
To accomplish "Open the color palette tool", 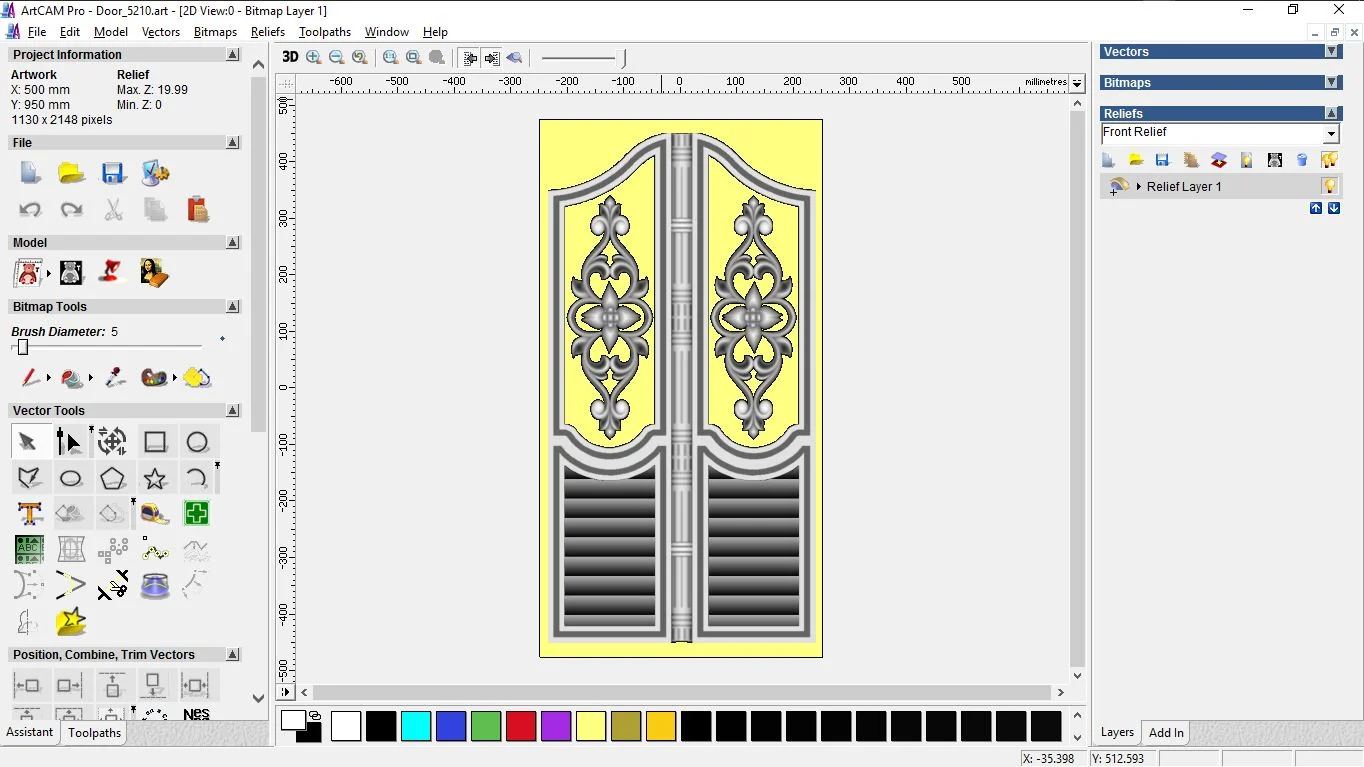I will pyautogui.click(x=156, y=377).
